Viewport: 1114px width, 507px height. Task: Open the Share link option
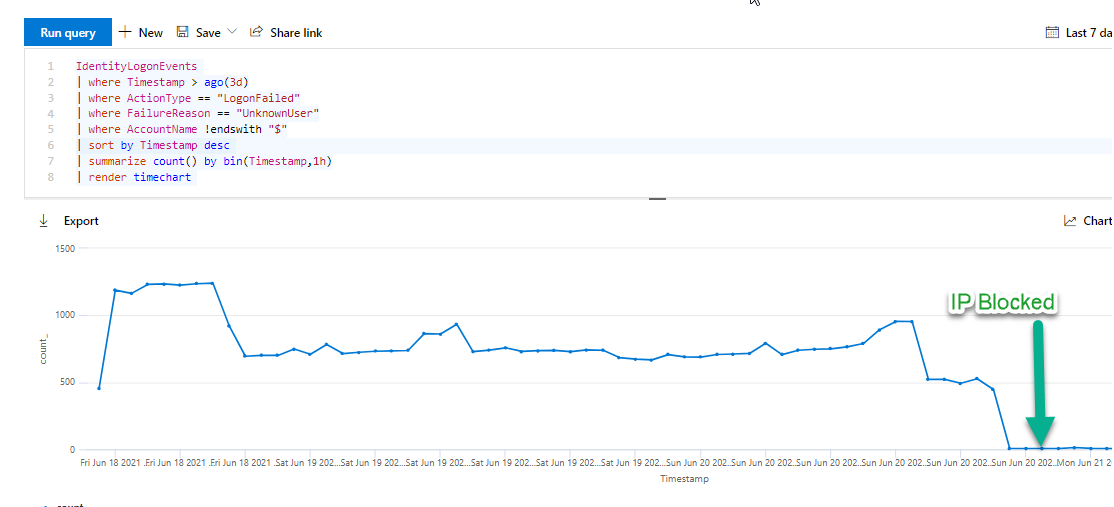286,33
